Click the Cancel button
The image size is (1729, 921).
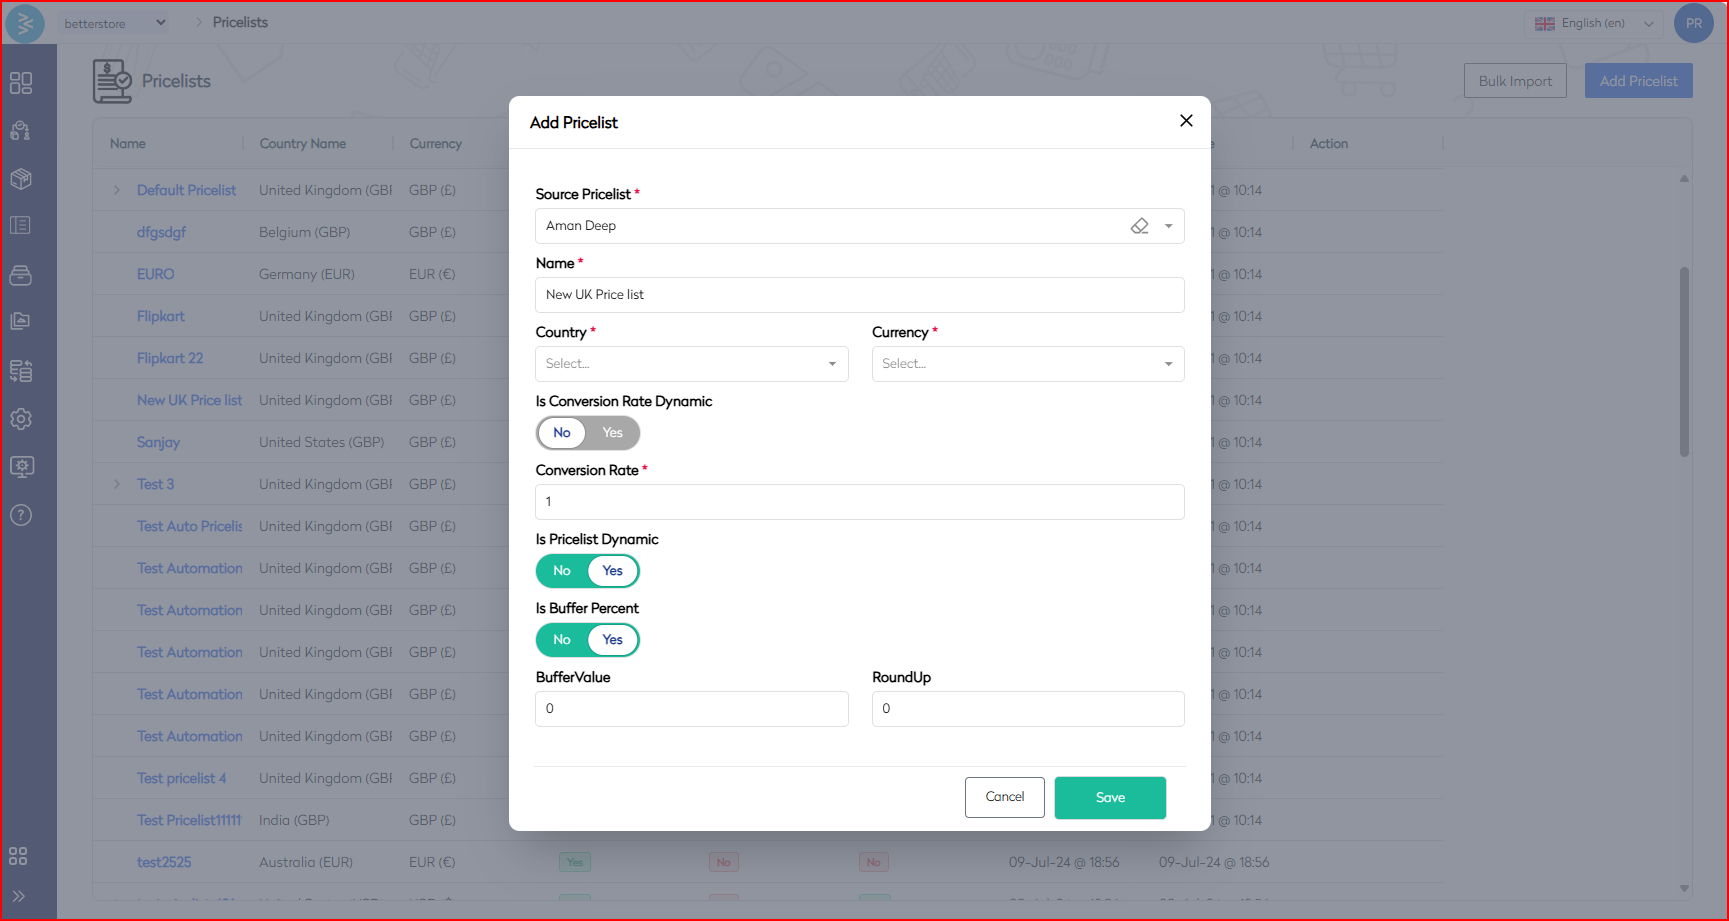(x=1004, y=798)
